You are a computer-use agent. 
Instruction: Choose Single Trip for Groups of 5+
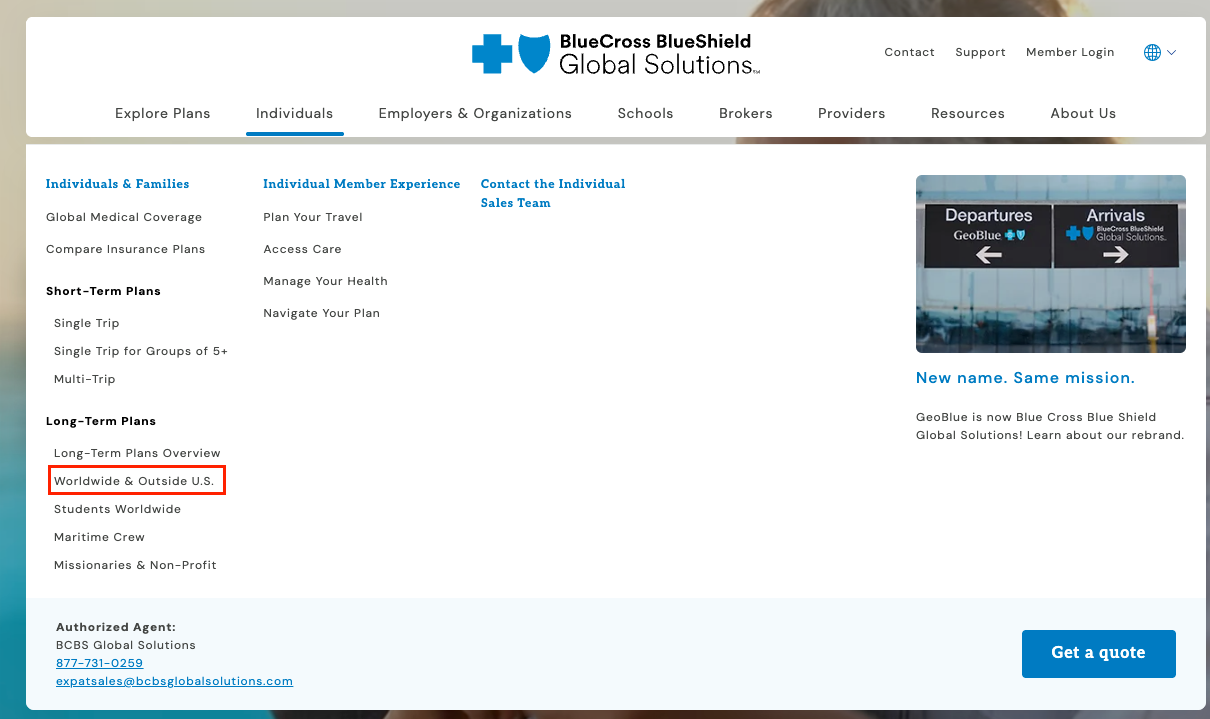click(x=141, y=351)
